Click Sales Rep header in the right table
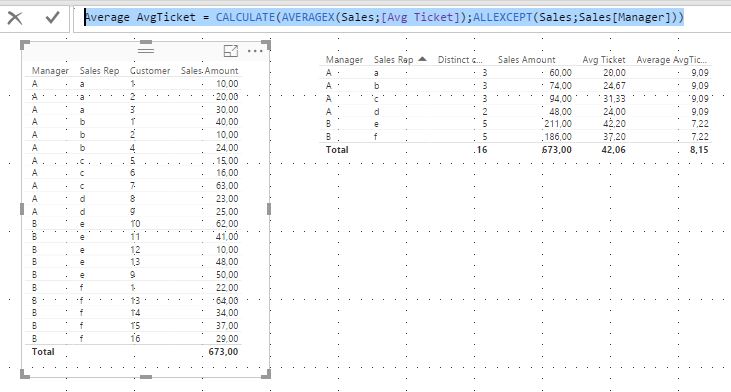This screenshot has width=731, height=392. click(393, 60)
